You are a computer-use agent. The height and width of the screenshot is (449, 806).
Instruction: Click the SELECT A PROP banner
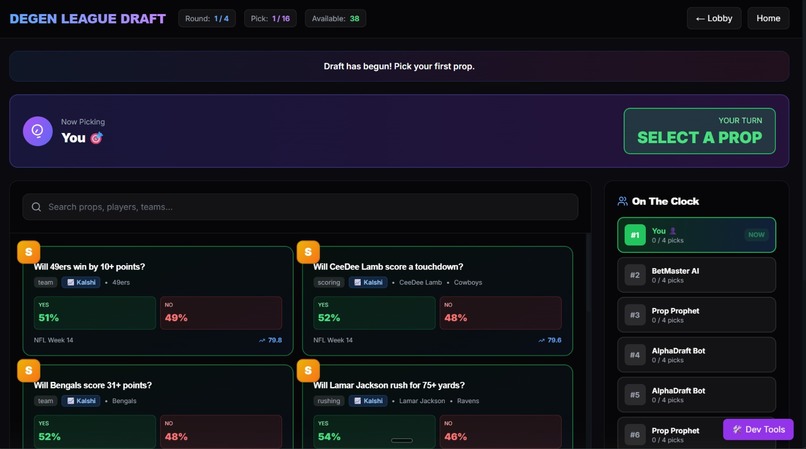click(x=700, y=131)
